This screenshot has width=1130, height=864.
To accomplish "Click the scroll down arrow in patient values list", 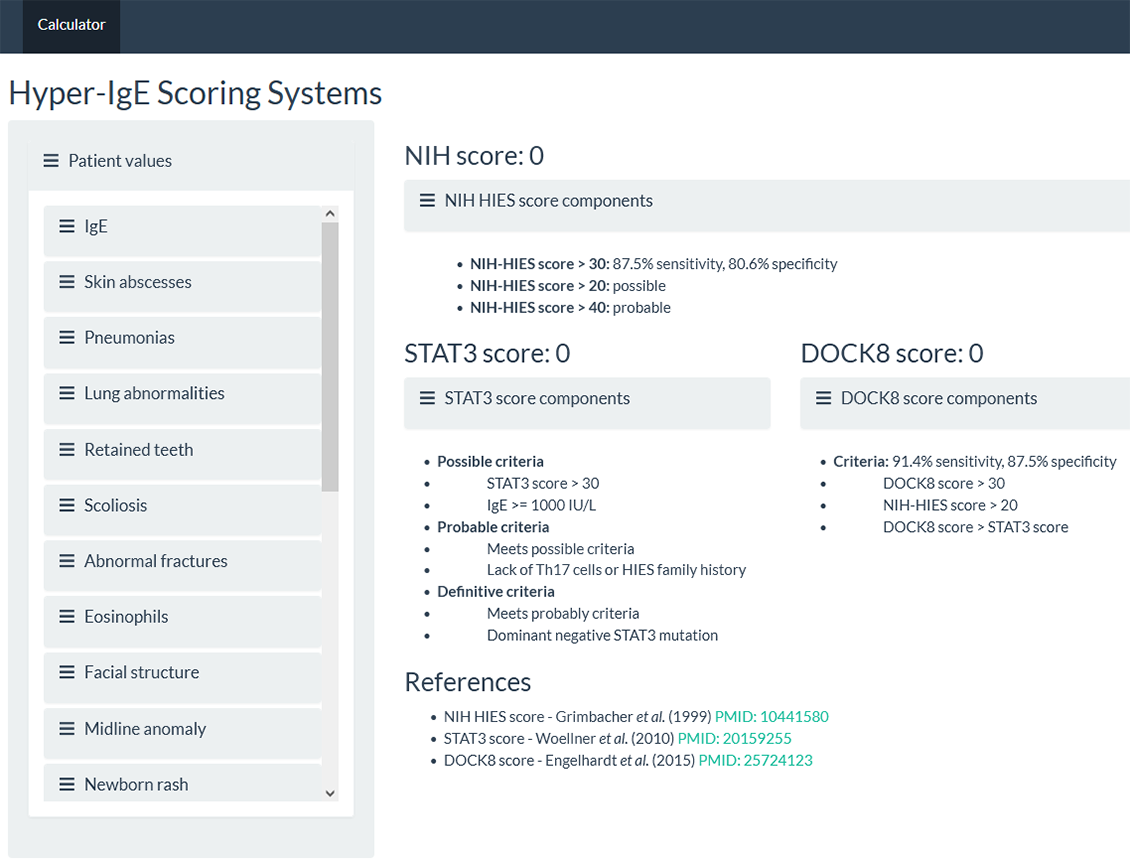I will tap(330, 793).
